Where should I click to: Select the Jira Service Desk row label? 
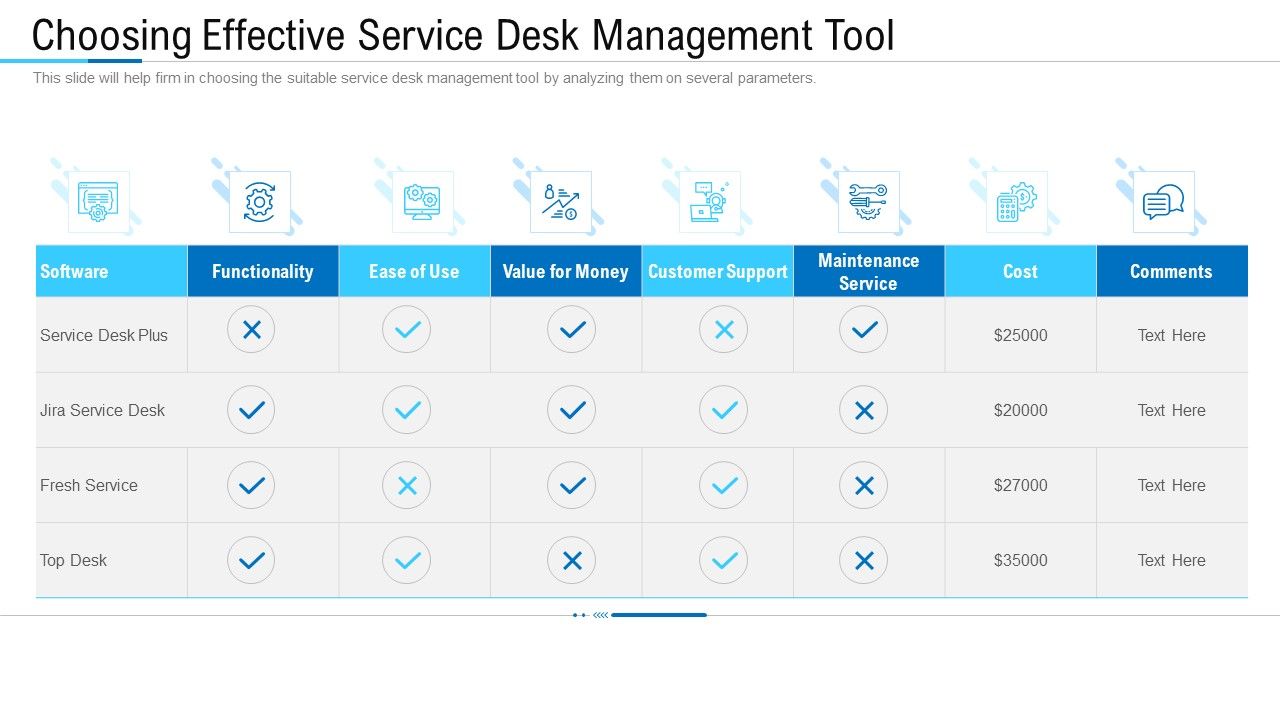[x=102, y=410]
